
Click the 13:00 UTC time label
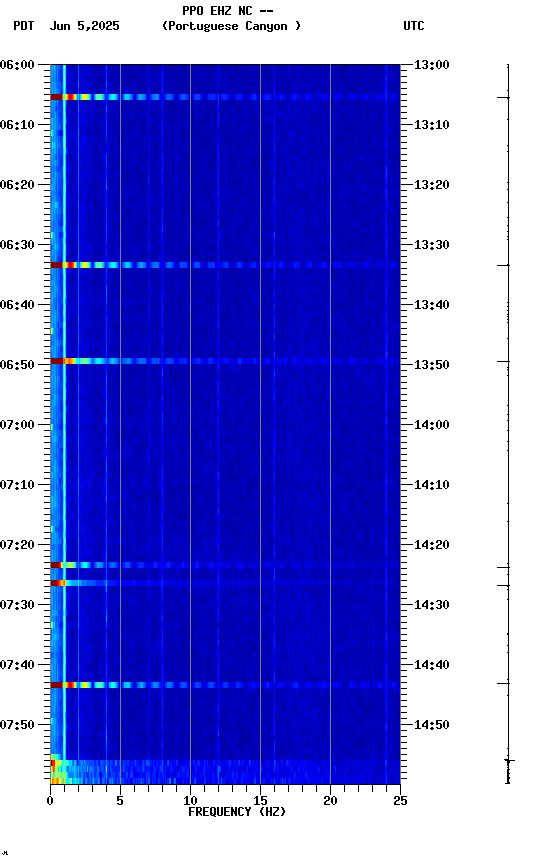coord(432,65)
